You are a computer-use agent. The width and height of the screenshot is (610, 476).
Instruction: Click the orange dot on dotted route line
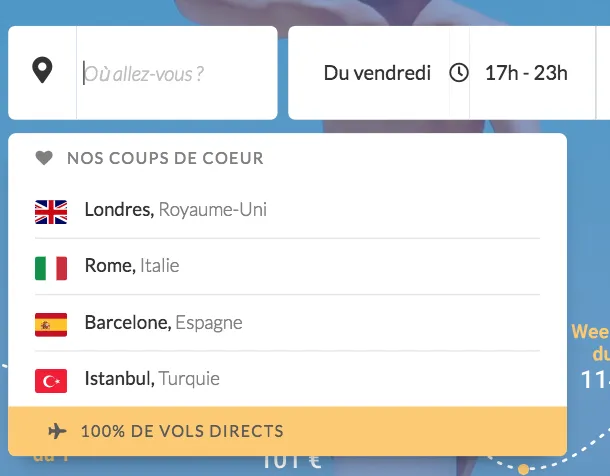pos(523,468)
